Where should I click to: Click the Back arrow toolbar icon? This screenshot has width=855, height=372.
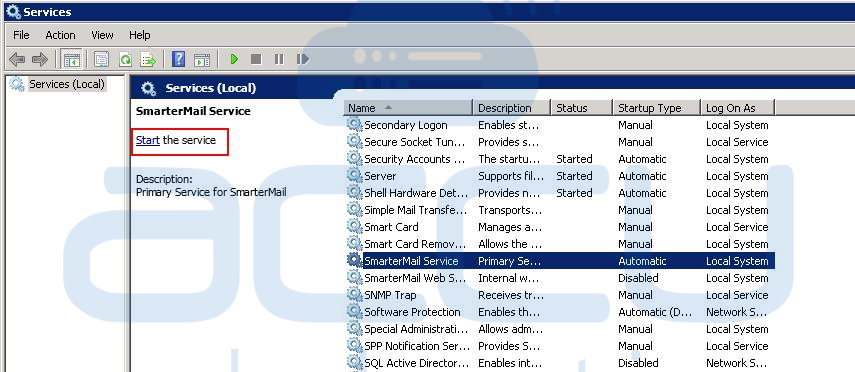click(x=17, y=59)
